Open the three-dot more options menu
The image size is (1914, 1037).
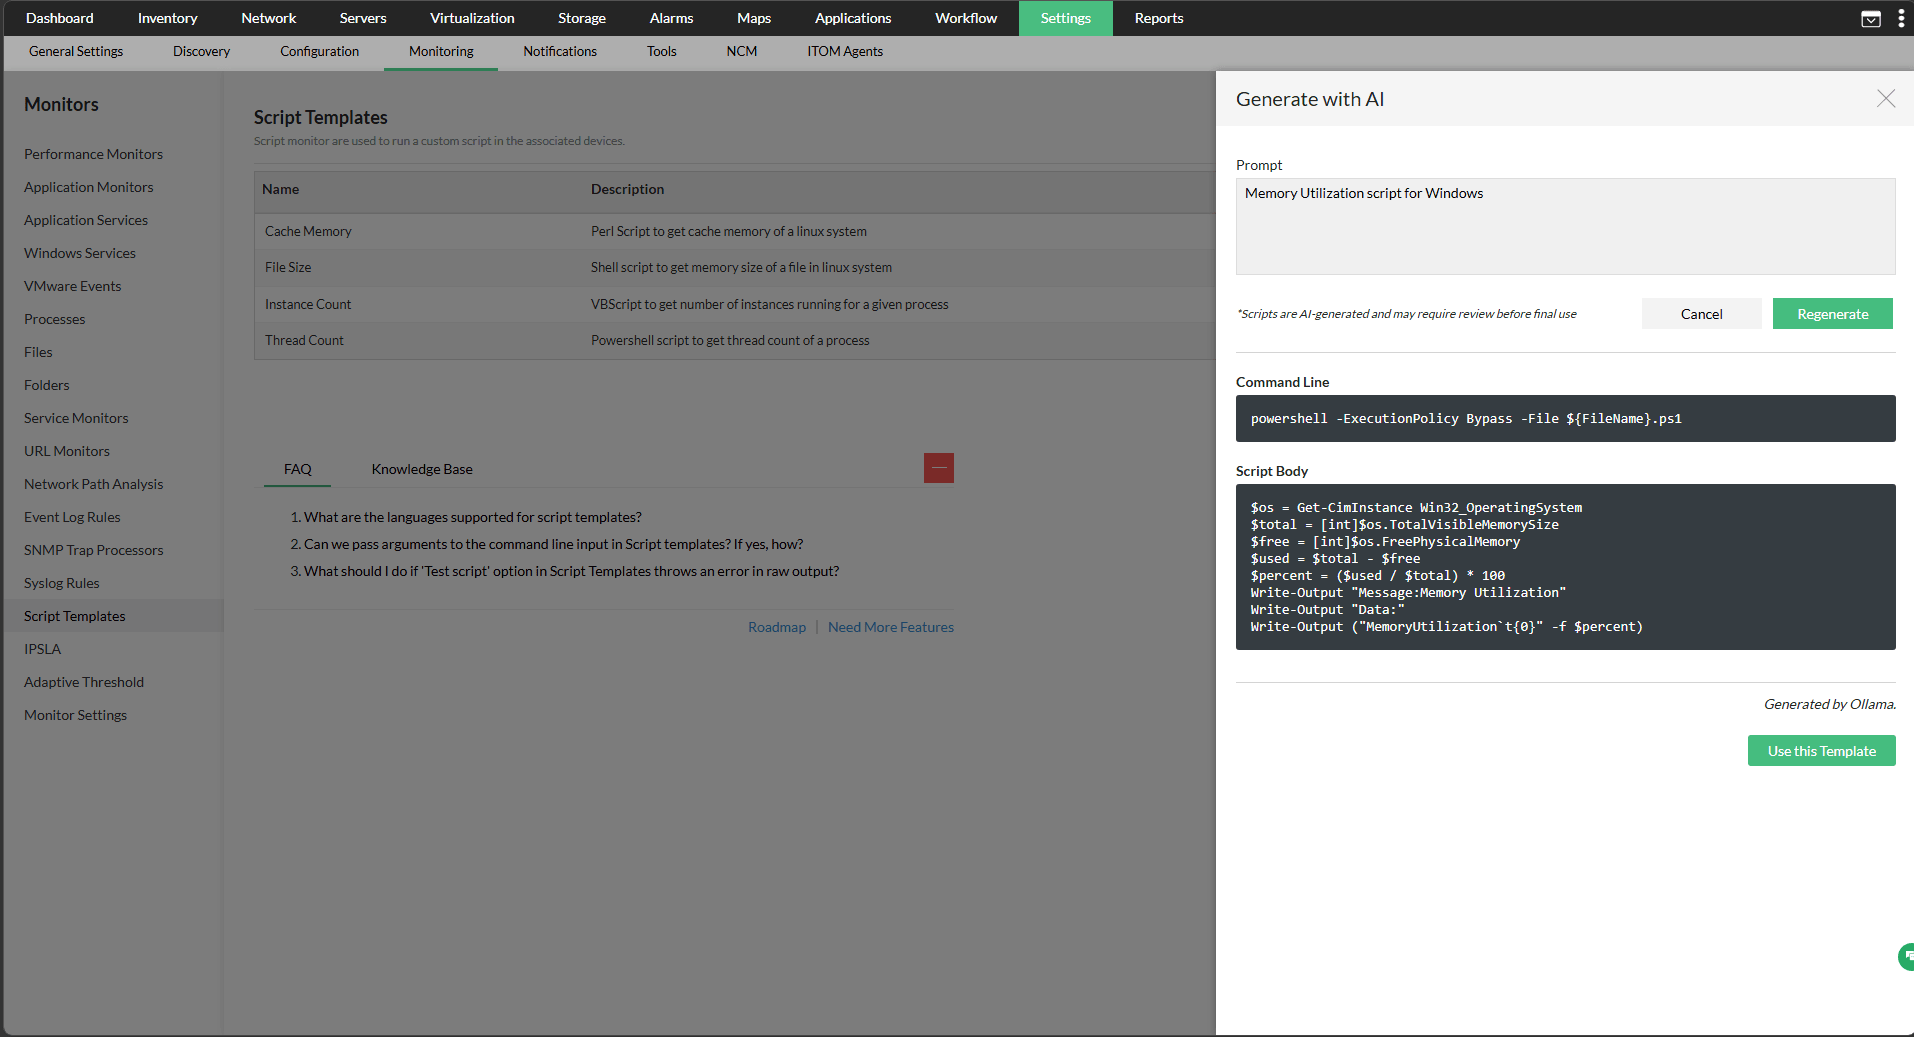click(1901, 18)
